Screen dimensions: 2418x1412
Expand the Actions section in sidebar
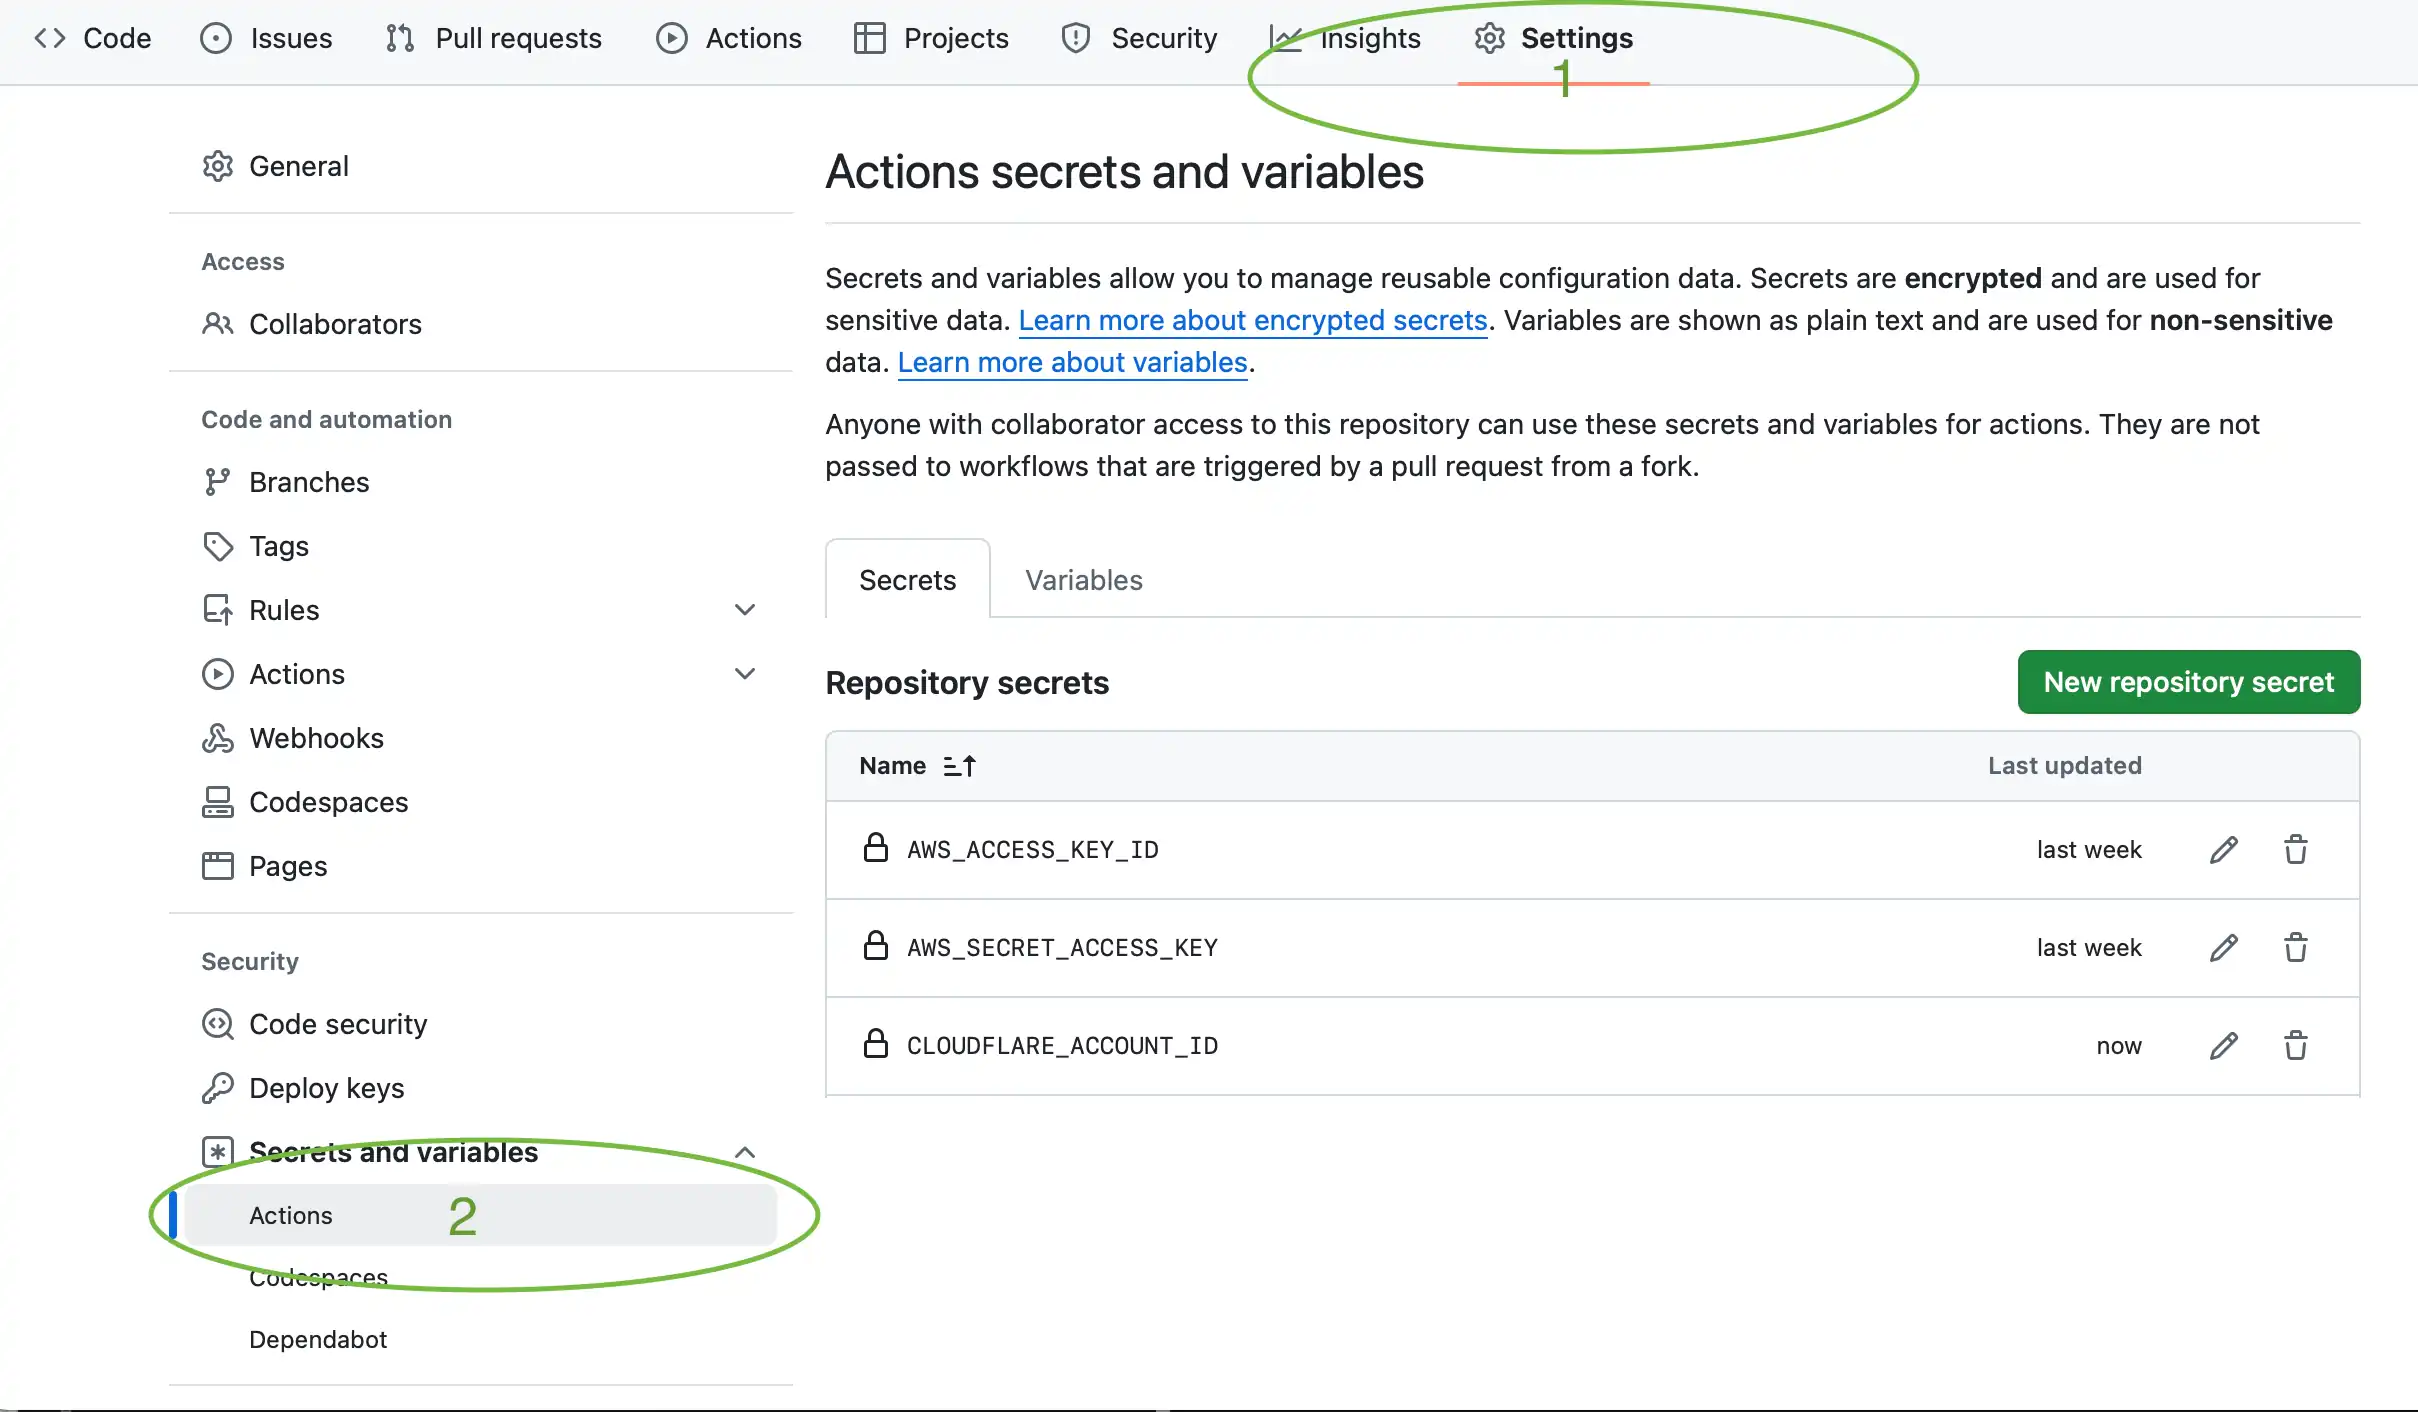pyautogui.click(x=744, y=672)
